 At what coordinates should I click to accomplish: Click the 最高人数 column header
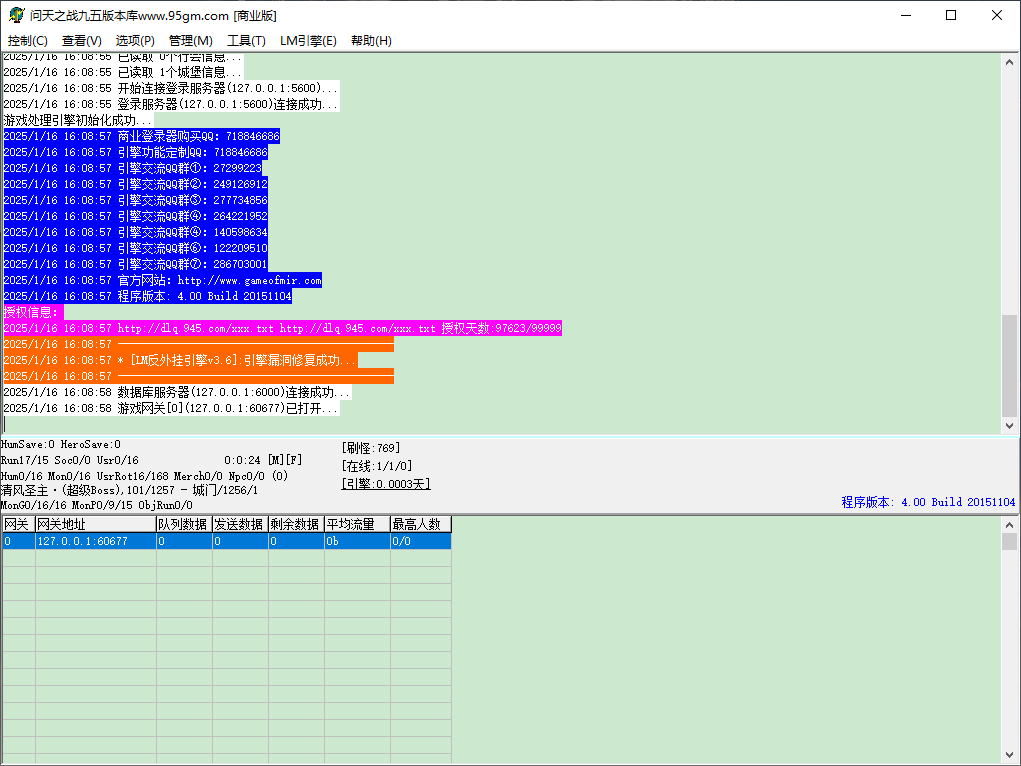[x=421, y=524]
